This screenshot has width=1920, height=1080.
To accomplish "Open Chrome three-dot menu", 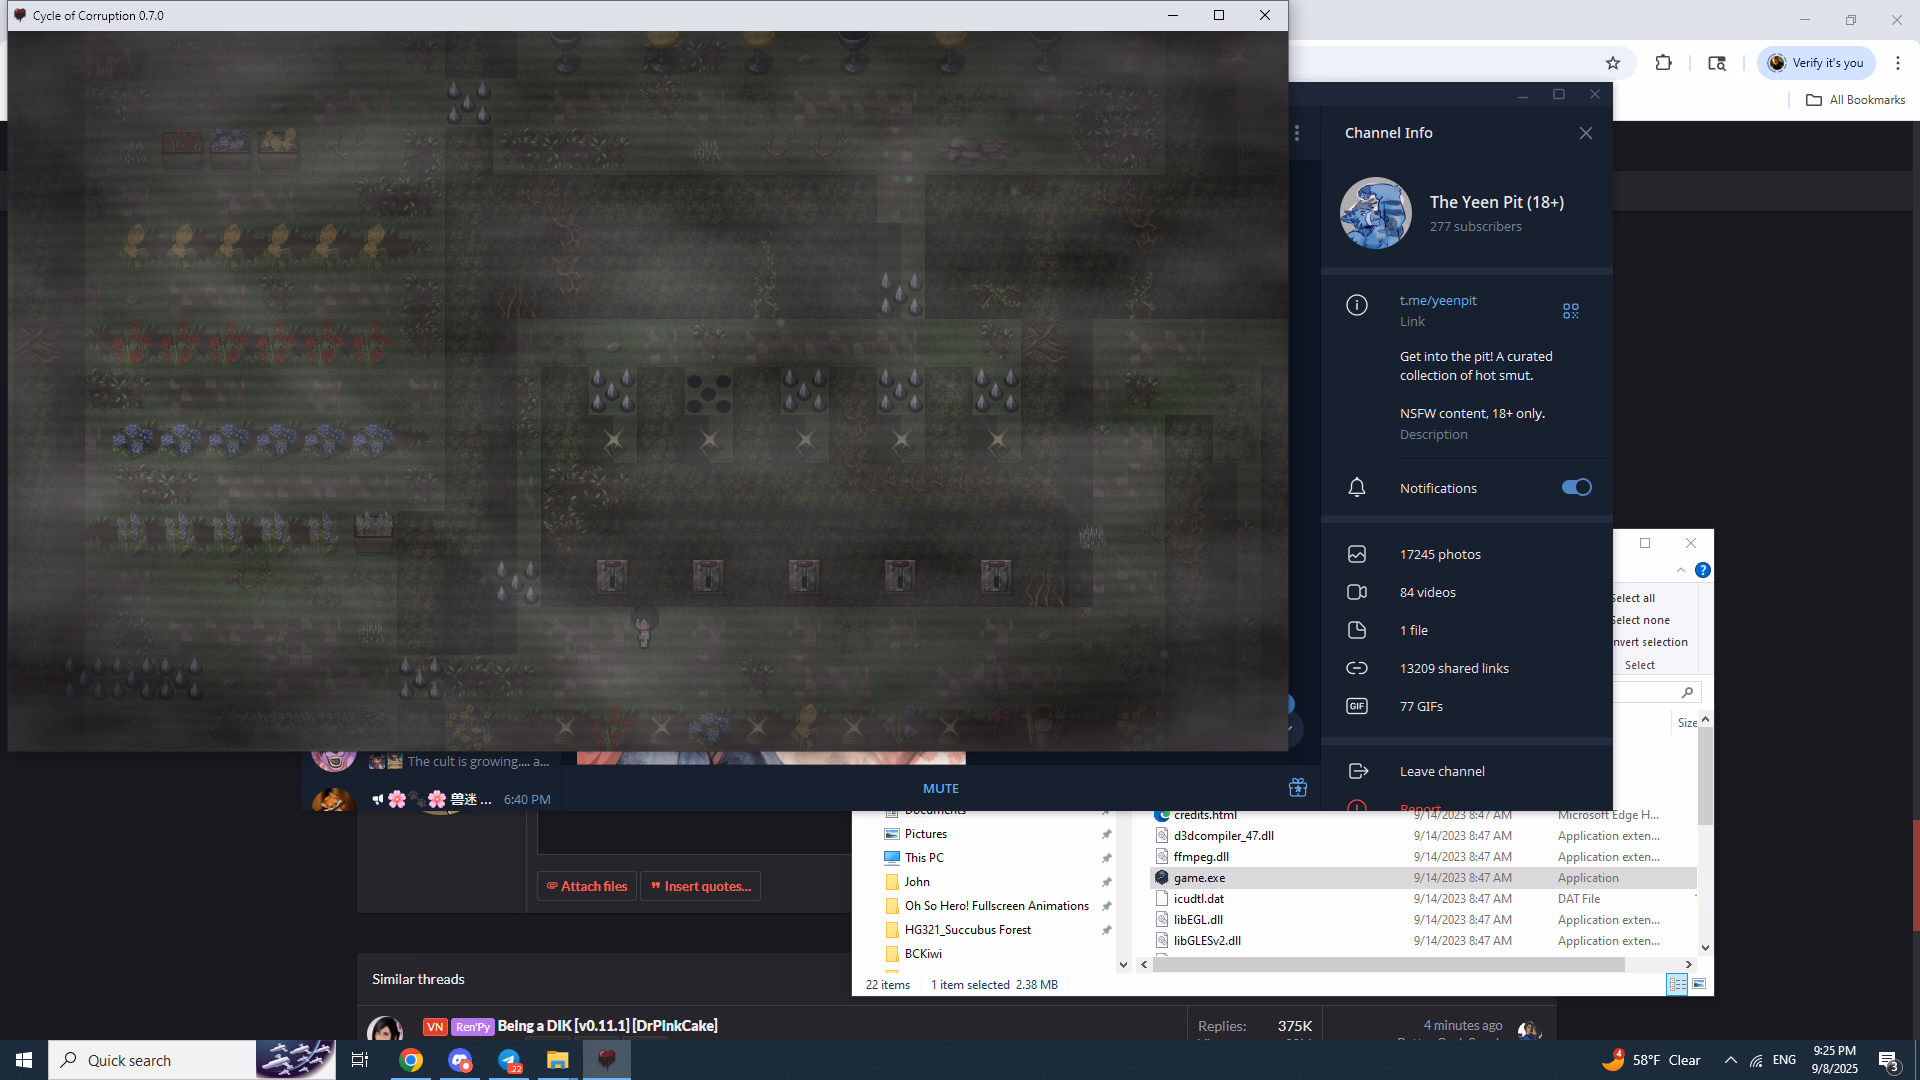I will [x=1897, y=63].
